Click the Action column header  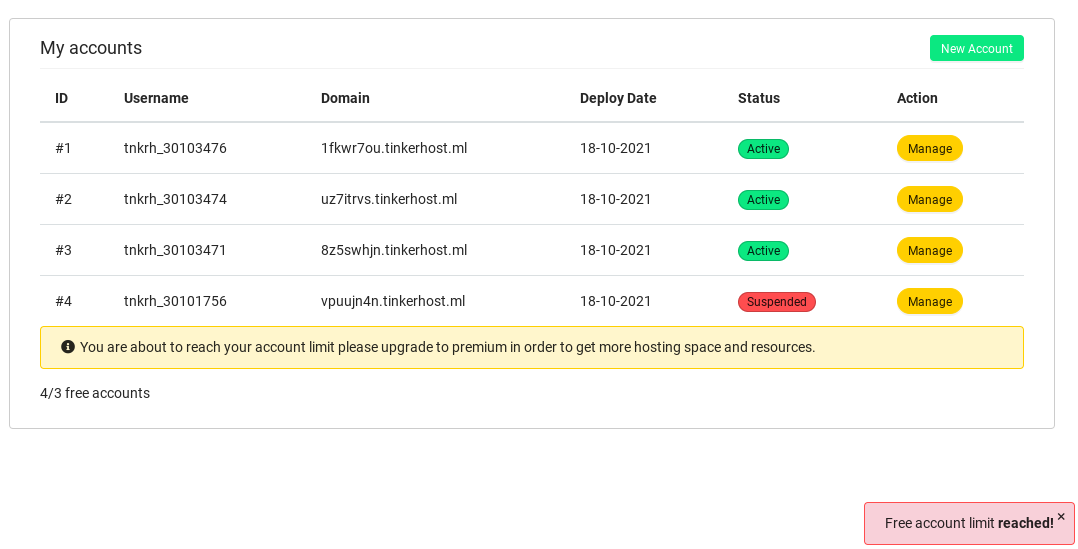[917, 98]
